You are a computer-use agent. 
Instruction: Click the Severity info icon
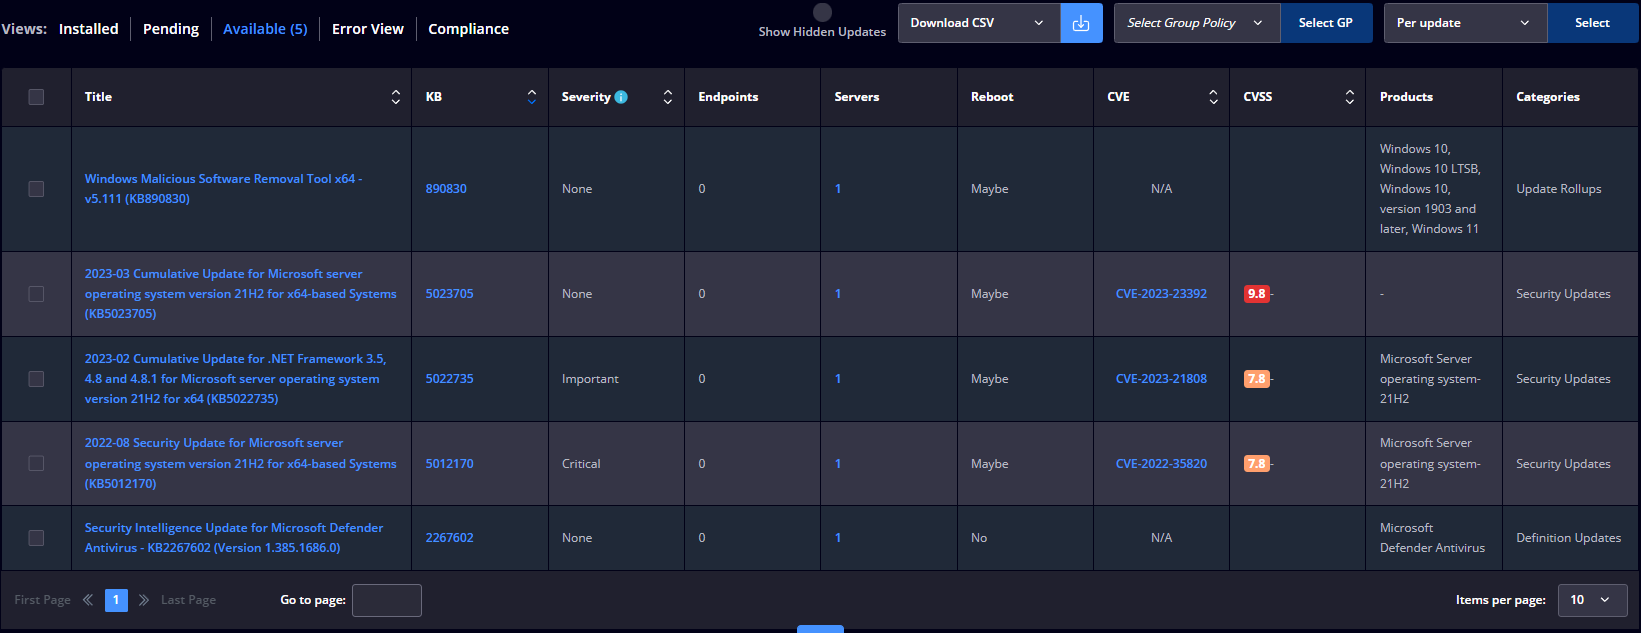[x=621, y=97]
